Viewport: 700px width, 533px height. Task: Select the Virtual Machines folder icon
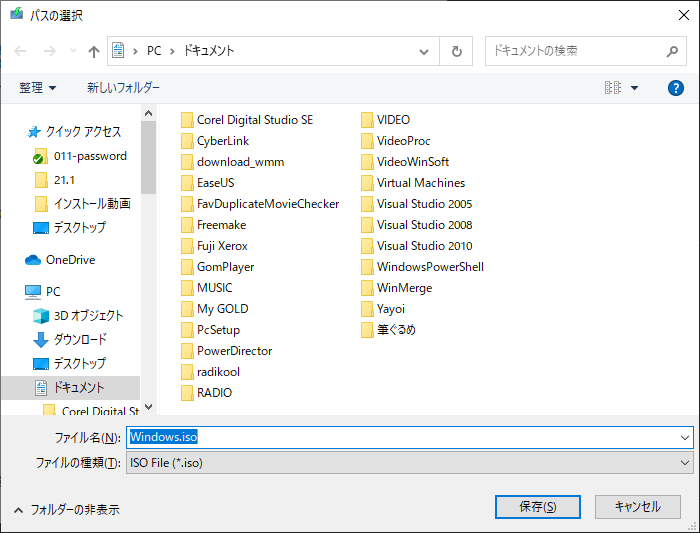pos(367,183)
